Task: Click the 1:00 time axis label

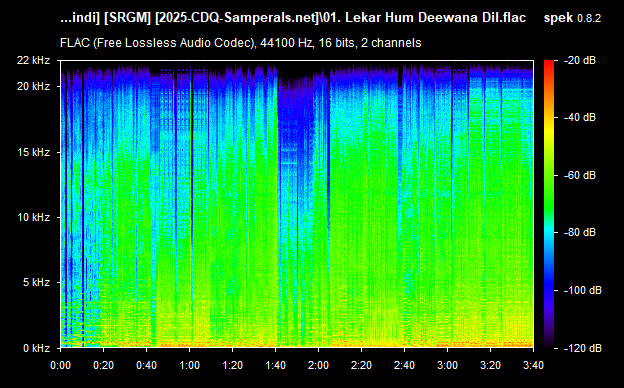Action: (x=189, y=365)
